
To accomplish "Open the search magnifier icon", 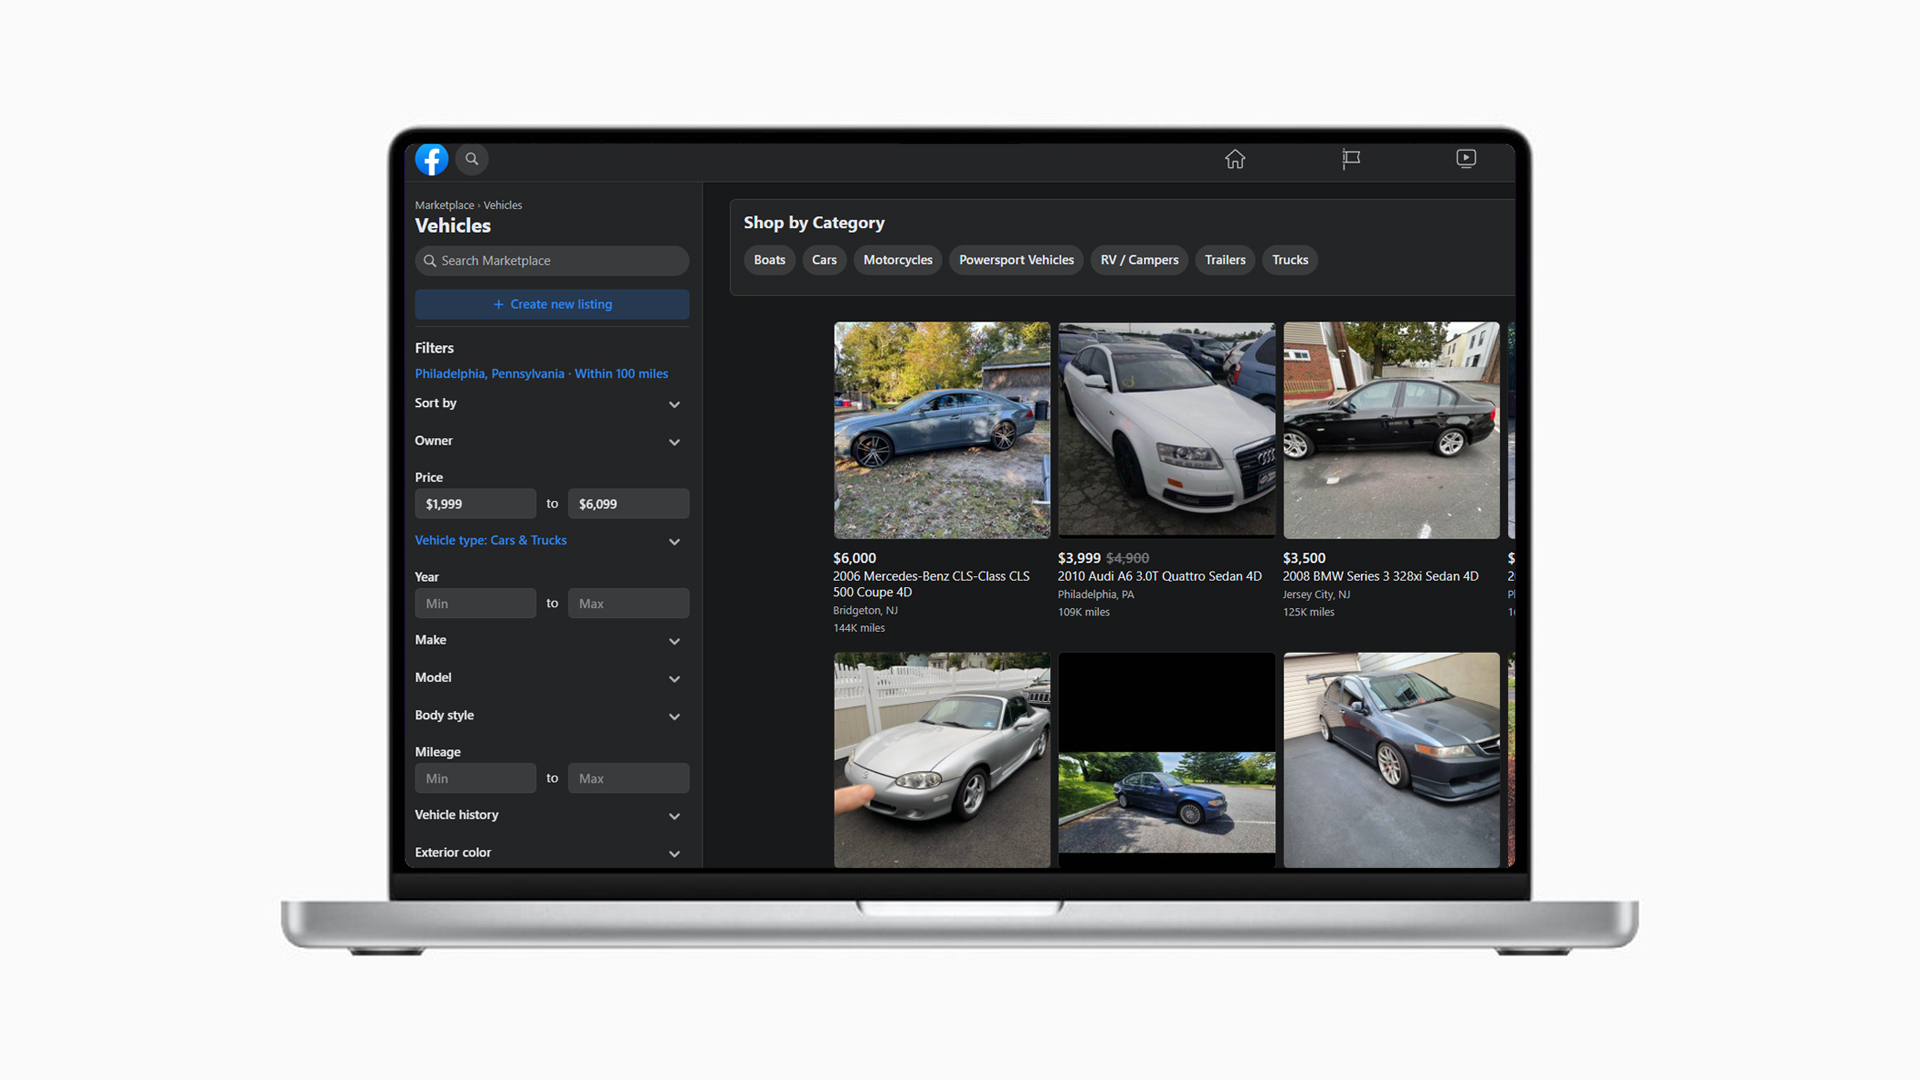I will 472,159.
